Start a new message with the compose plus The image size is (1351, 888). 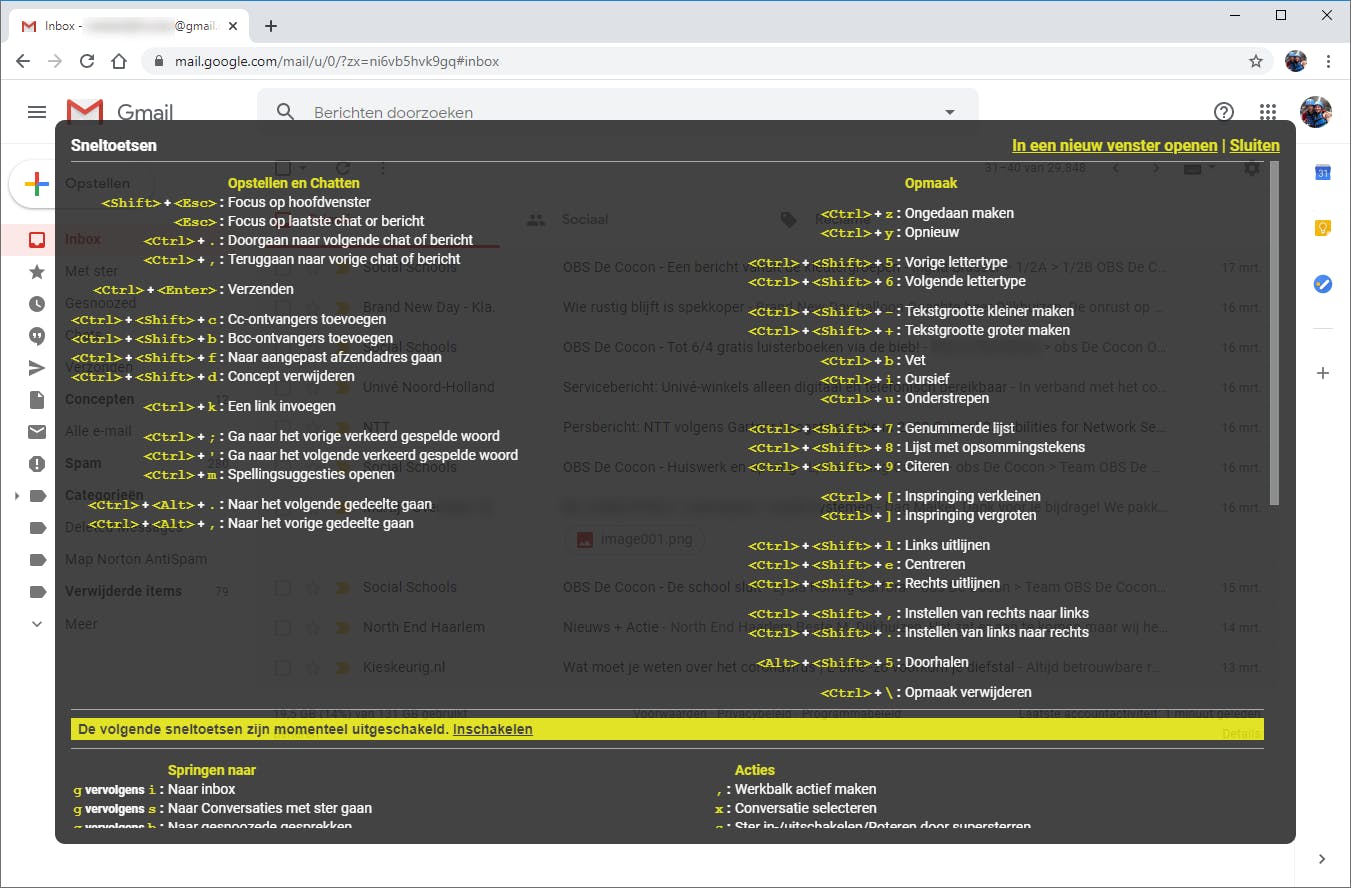click(x=36, y=184)
